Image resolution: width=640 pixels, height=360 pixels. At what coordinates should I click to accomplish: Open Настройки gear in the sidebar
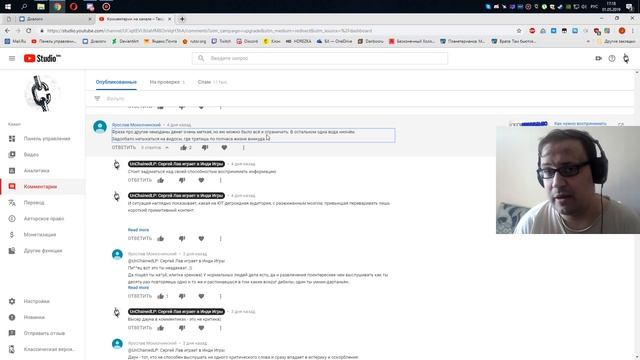coord(42,301)
